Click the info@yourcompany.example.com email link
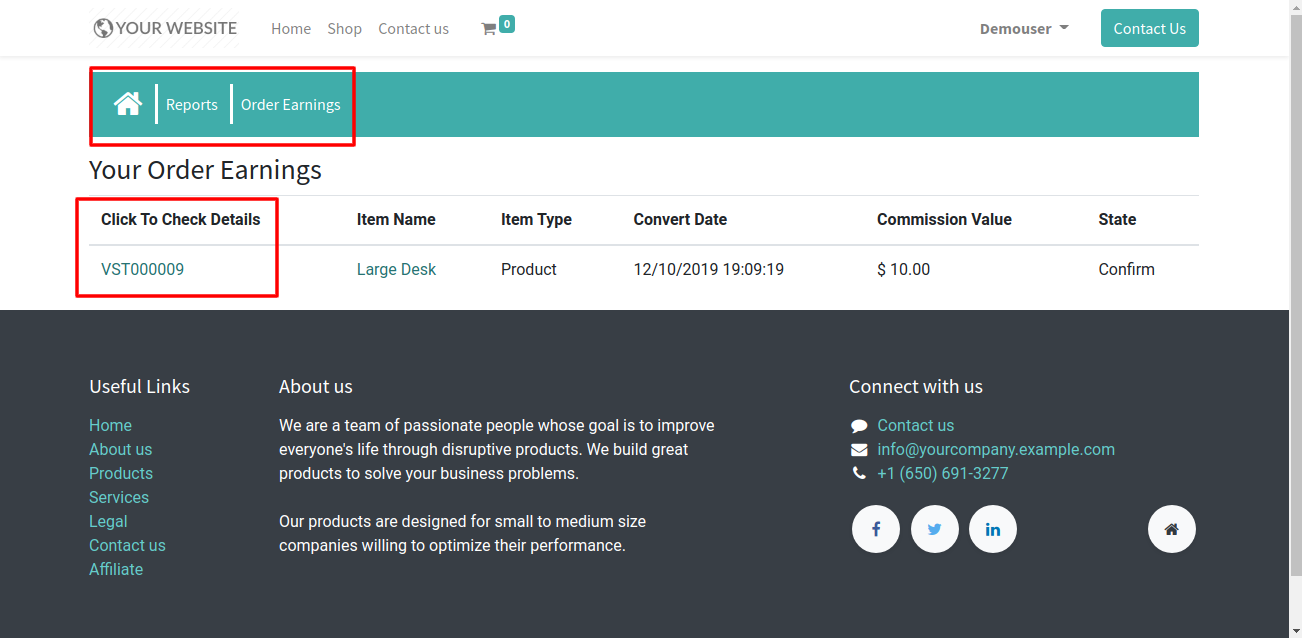The image size is (1302, 638). 995,449
